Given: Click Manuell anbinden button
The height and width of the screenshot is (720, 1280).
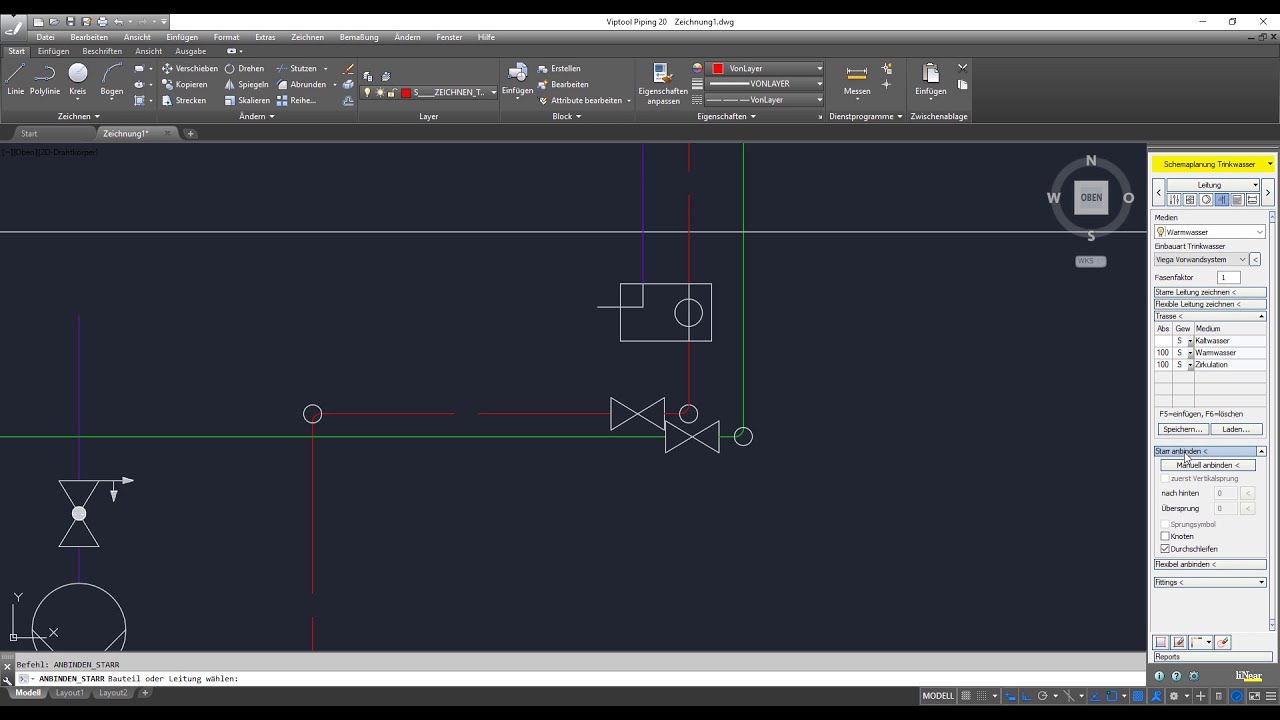Looking at the screenshot, I should coord(1208,465).
